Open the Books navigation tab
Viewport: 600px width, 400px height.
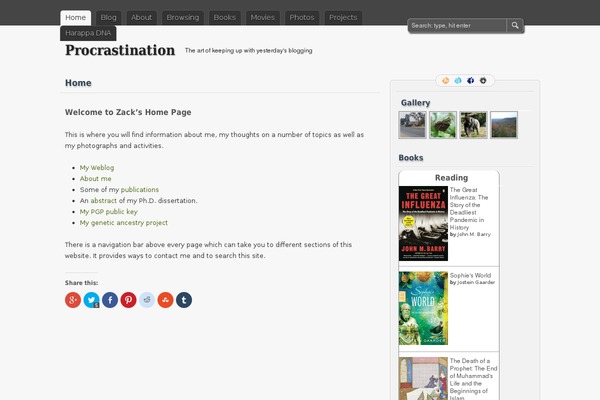(225, 18)
